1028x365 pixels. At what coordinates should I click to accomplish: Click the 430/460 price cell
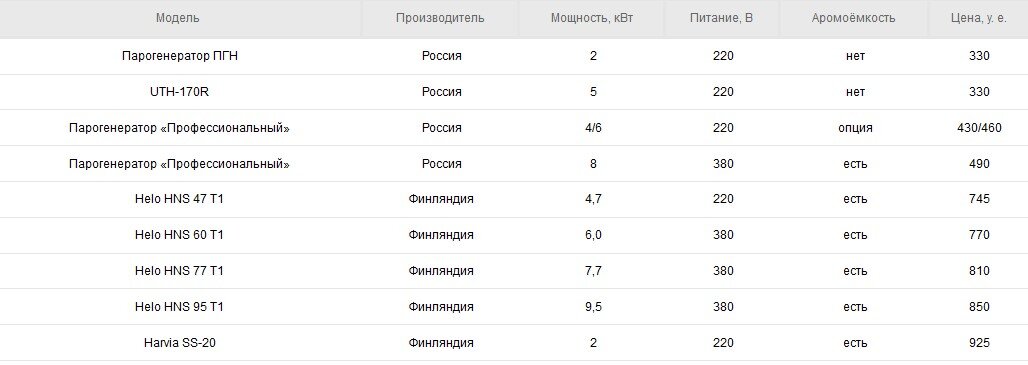coord(979,128)
